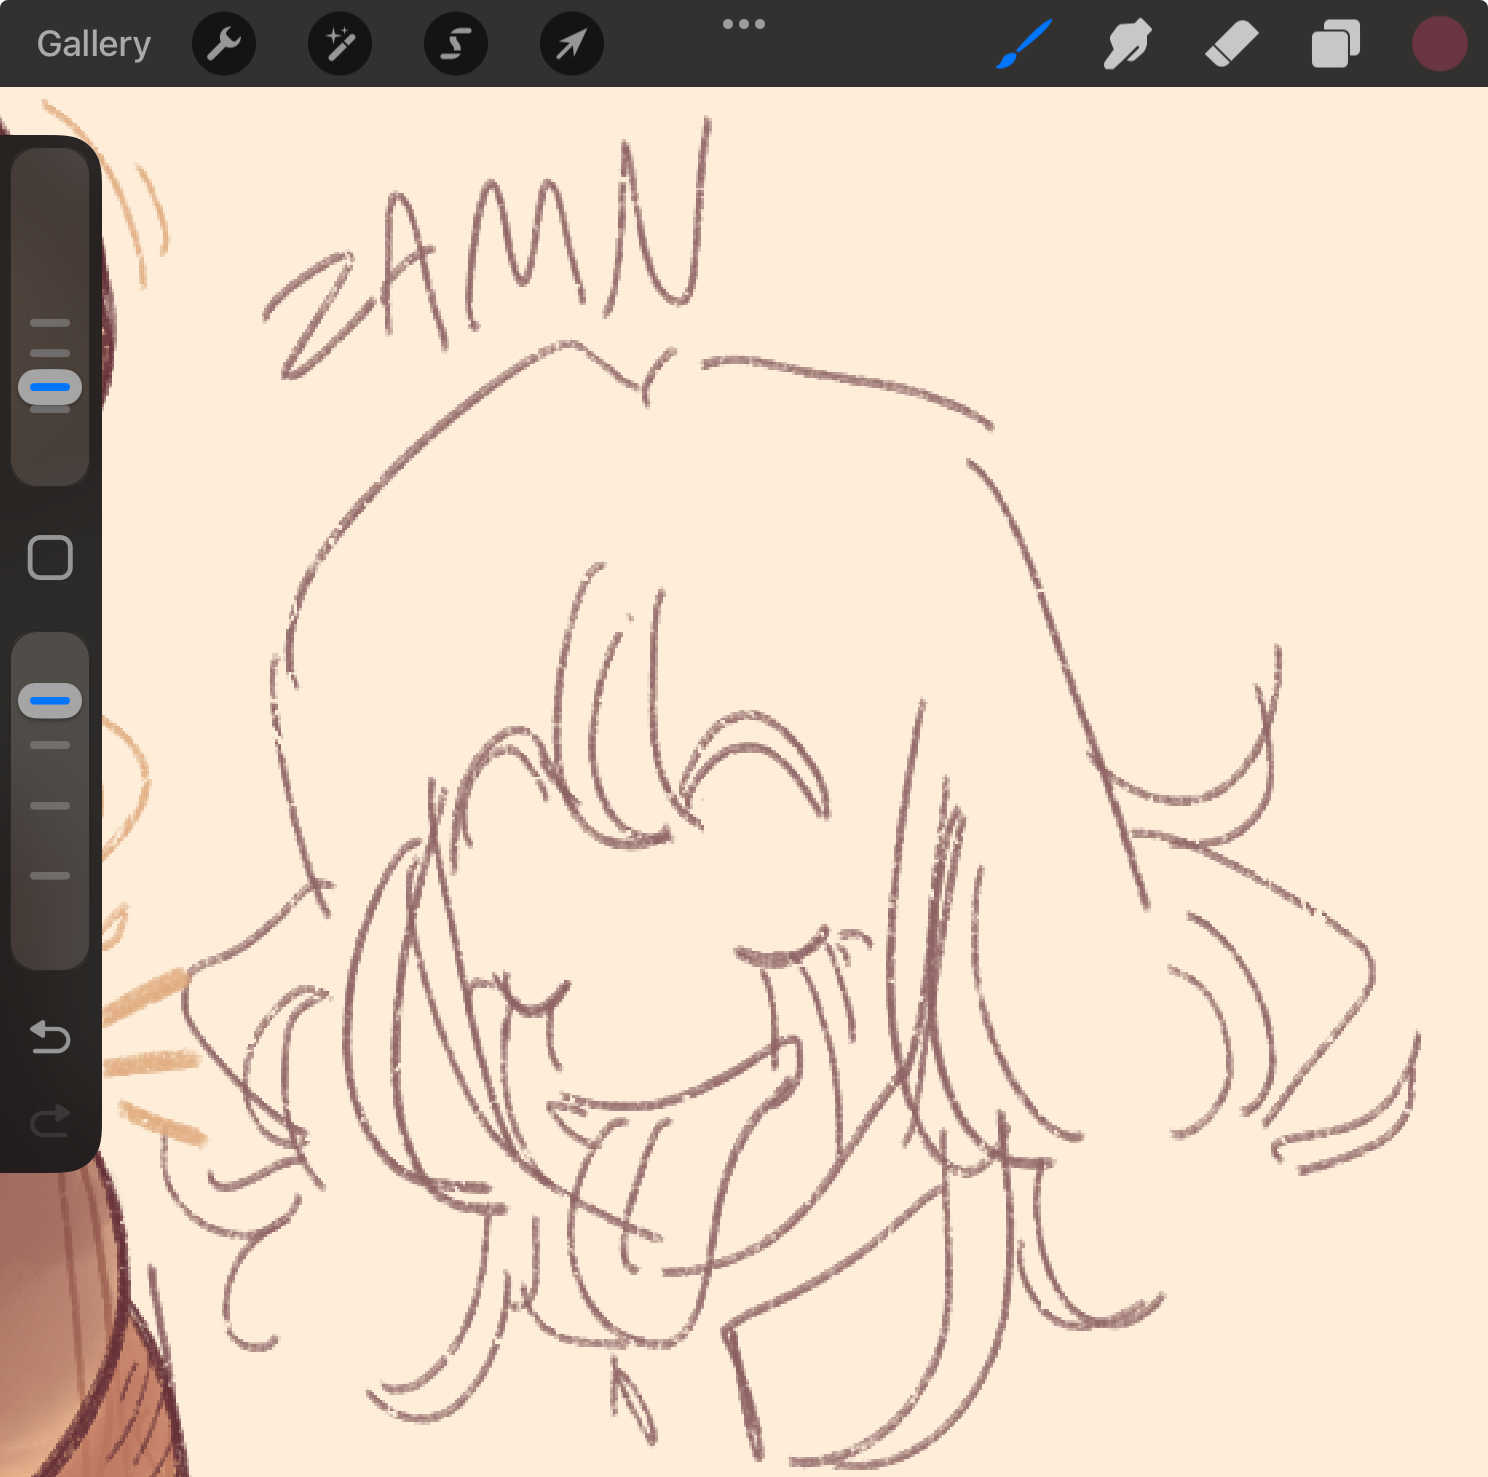
Task: Open the active color swatch
Action: pyautogui.click(x=1439, y=44)
